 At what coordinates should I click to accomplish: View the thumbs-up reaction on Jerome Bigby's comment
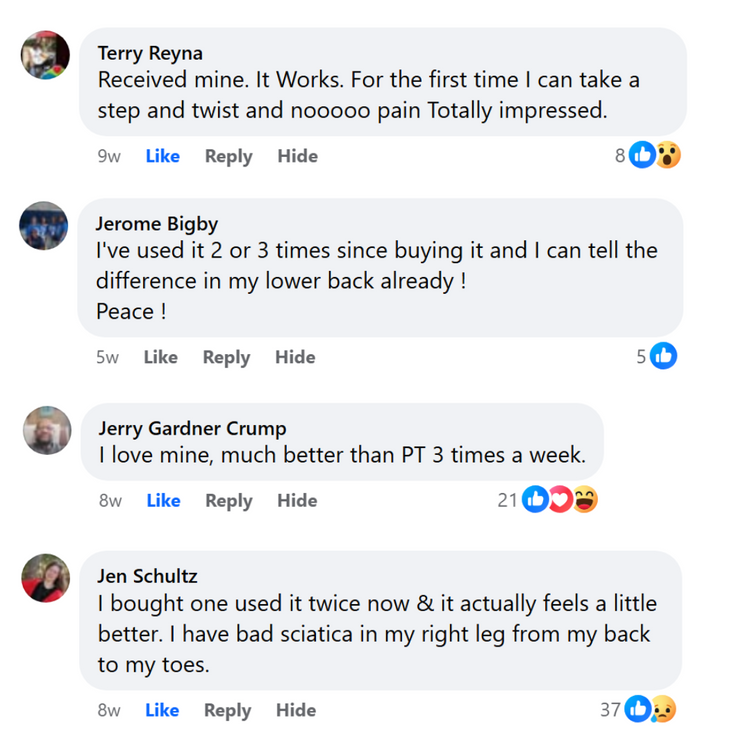[663, 356]
